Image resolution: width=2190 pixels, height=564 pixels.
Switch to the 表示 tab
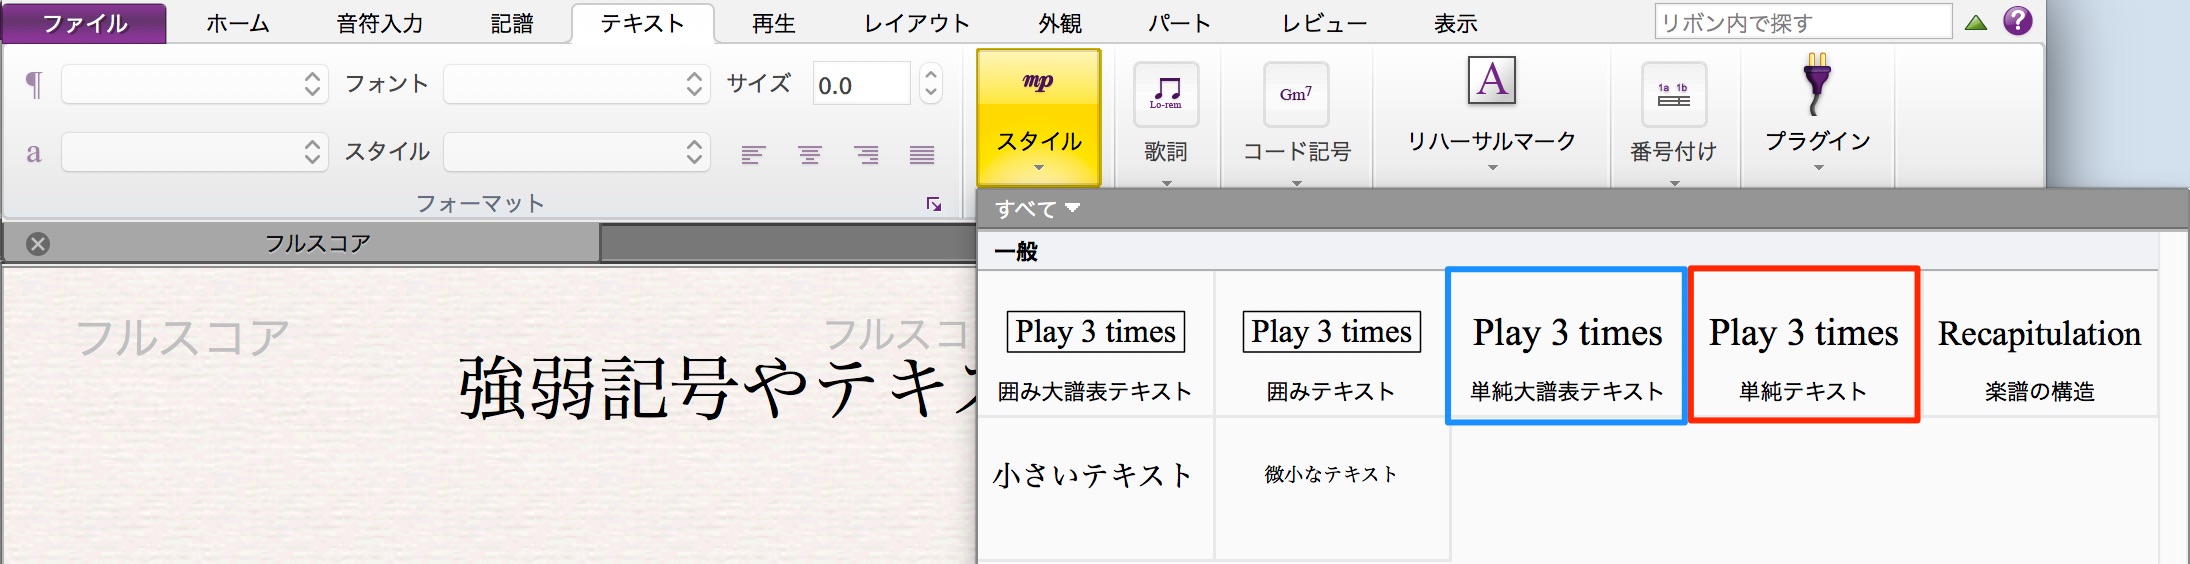pyautogui.click(x=1456, y=24)
